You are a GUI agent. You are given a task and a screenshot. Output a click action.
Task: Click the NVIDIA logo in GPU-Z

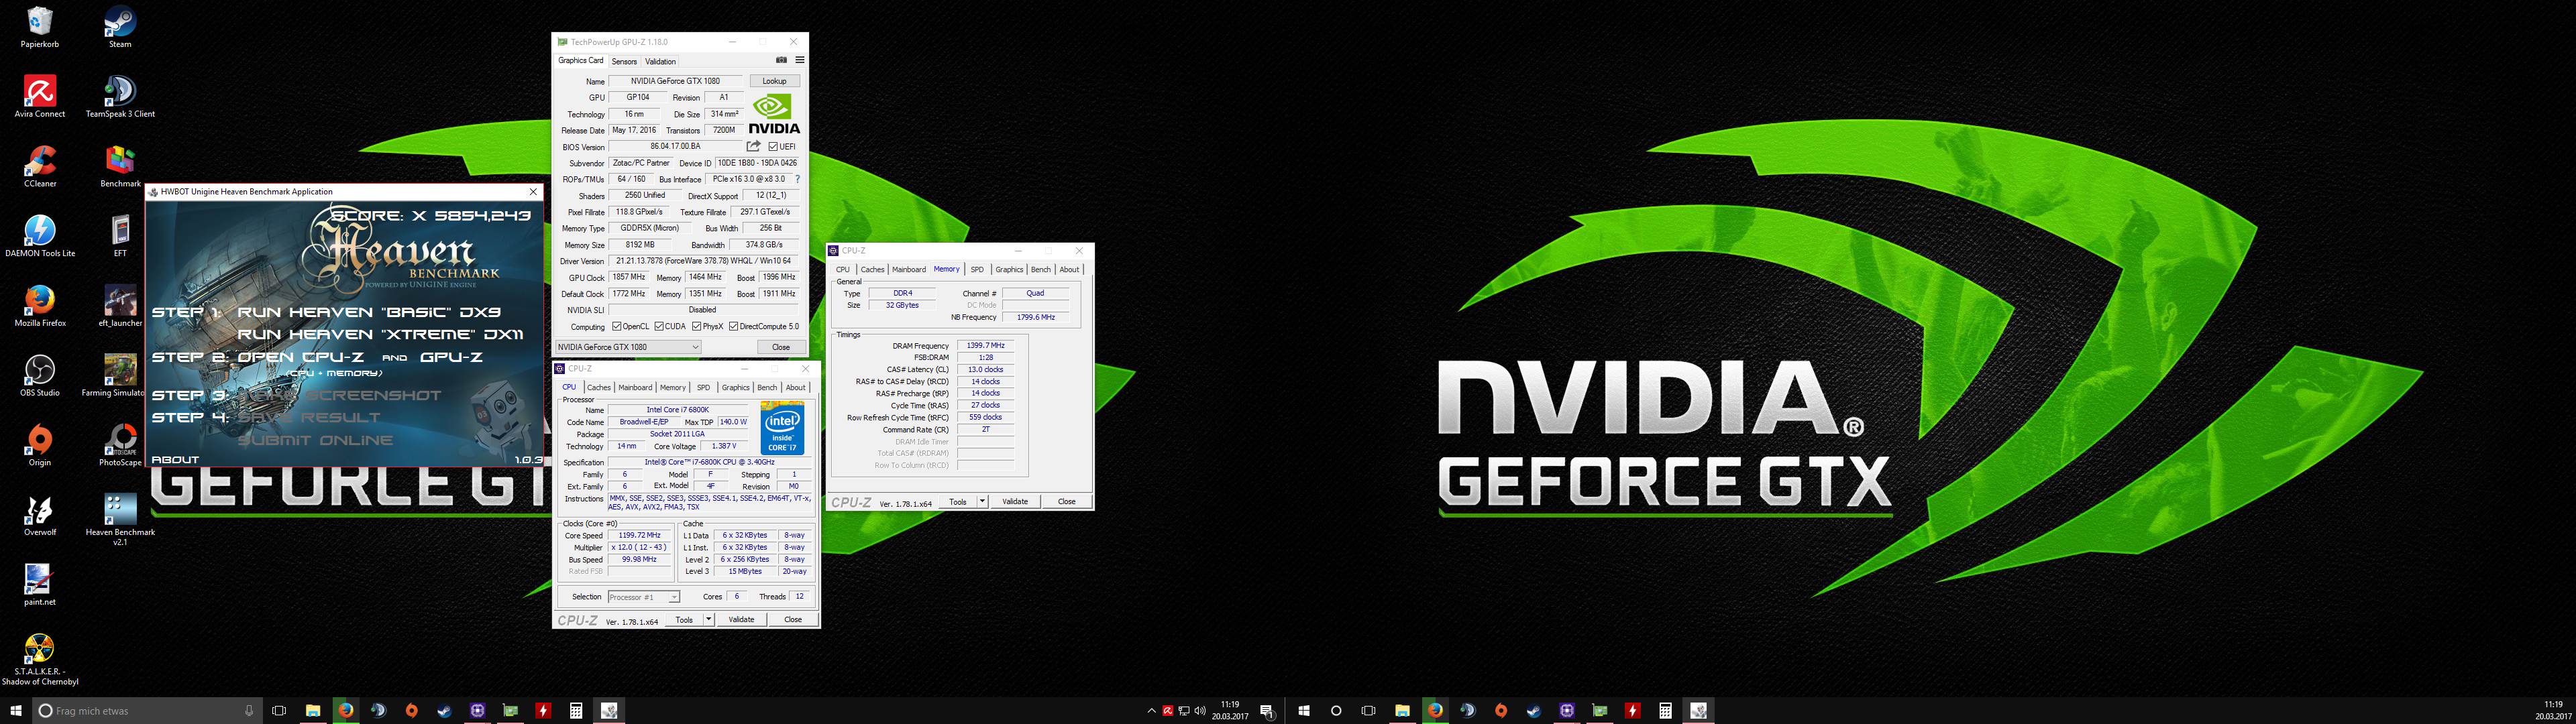774,114
